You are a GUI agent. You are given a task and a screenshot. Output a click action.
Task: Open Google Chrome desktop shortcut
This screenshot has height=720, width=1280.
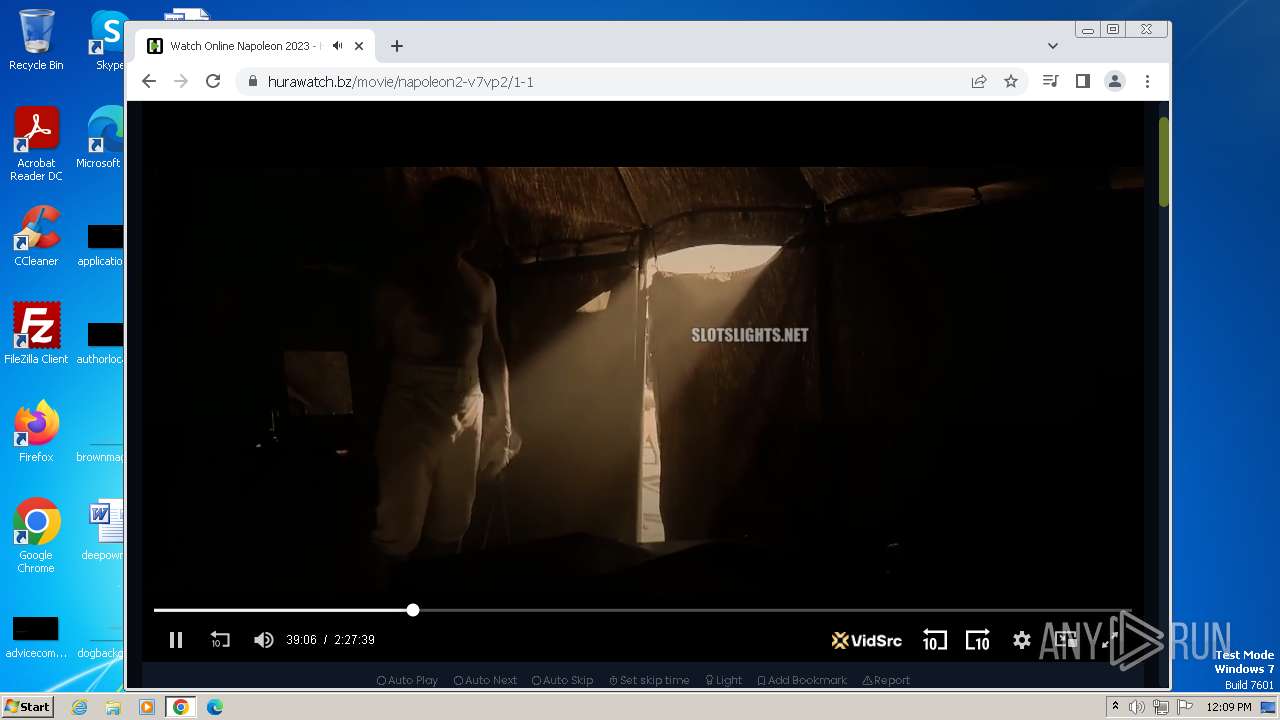[x=36, y=536]
